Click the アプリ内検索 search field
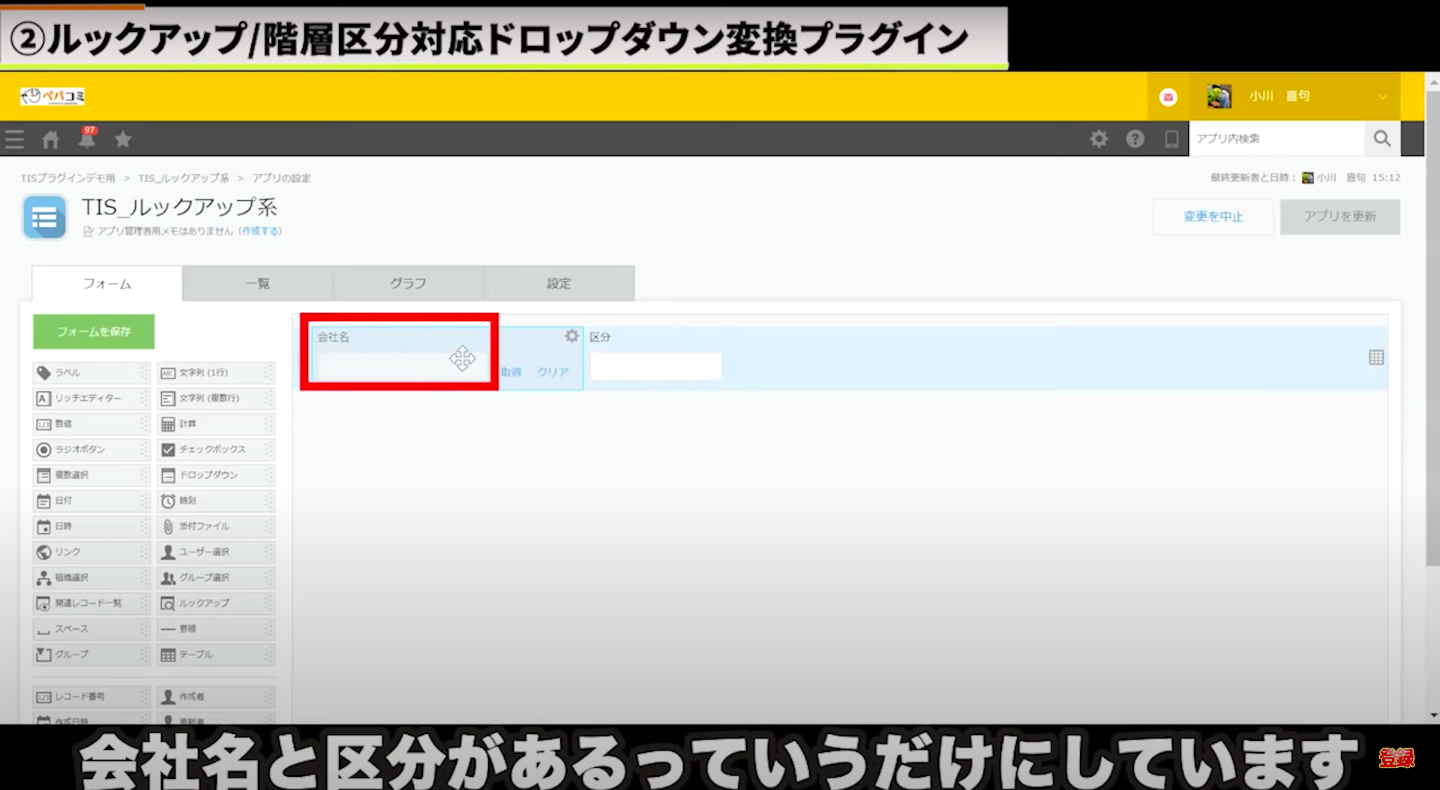1440x790 pixels. (x=1276, y=139)
